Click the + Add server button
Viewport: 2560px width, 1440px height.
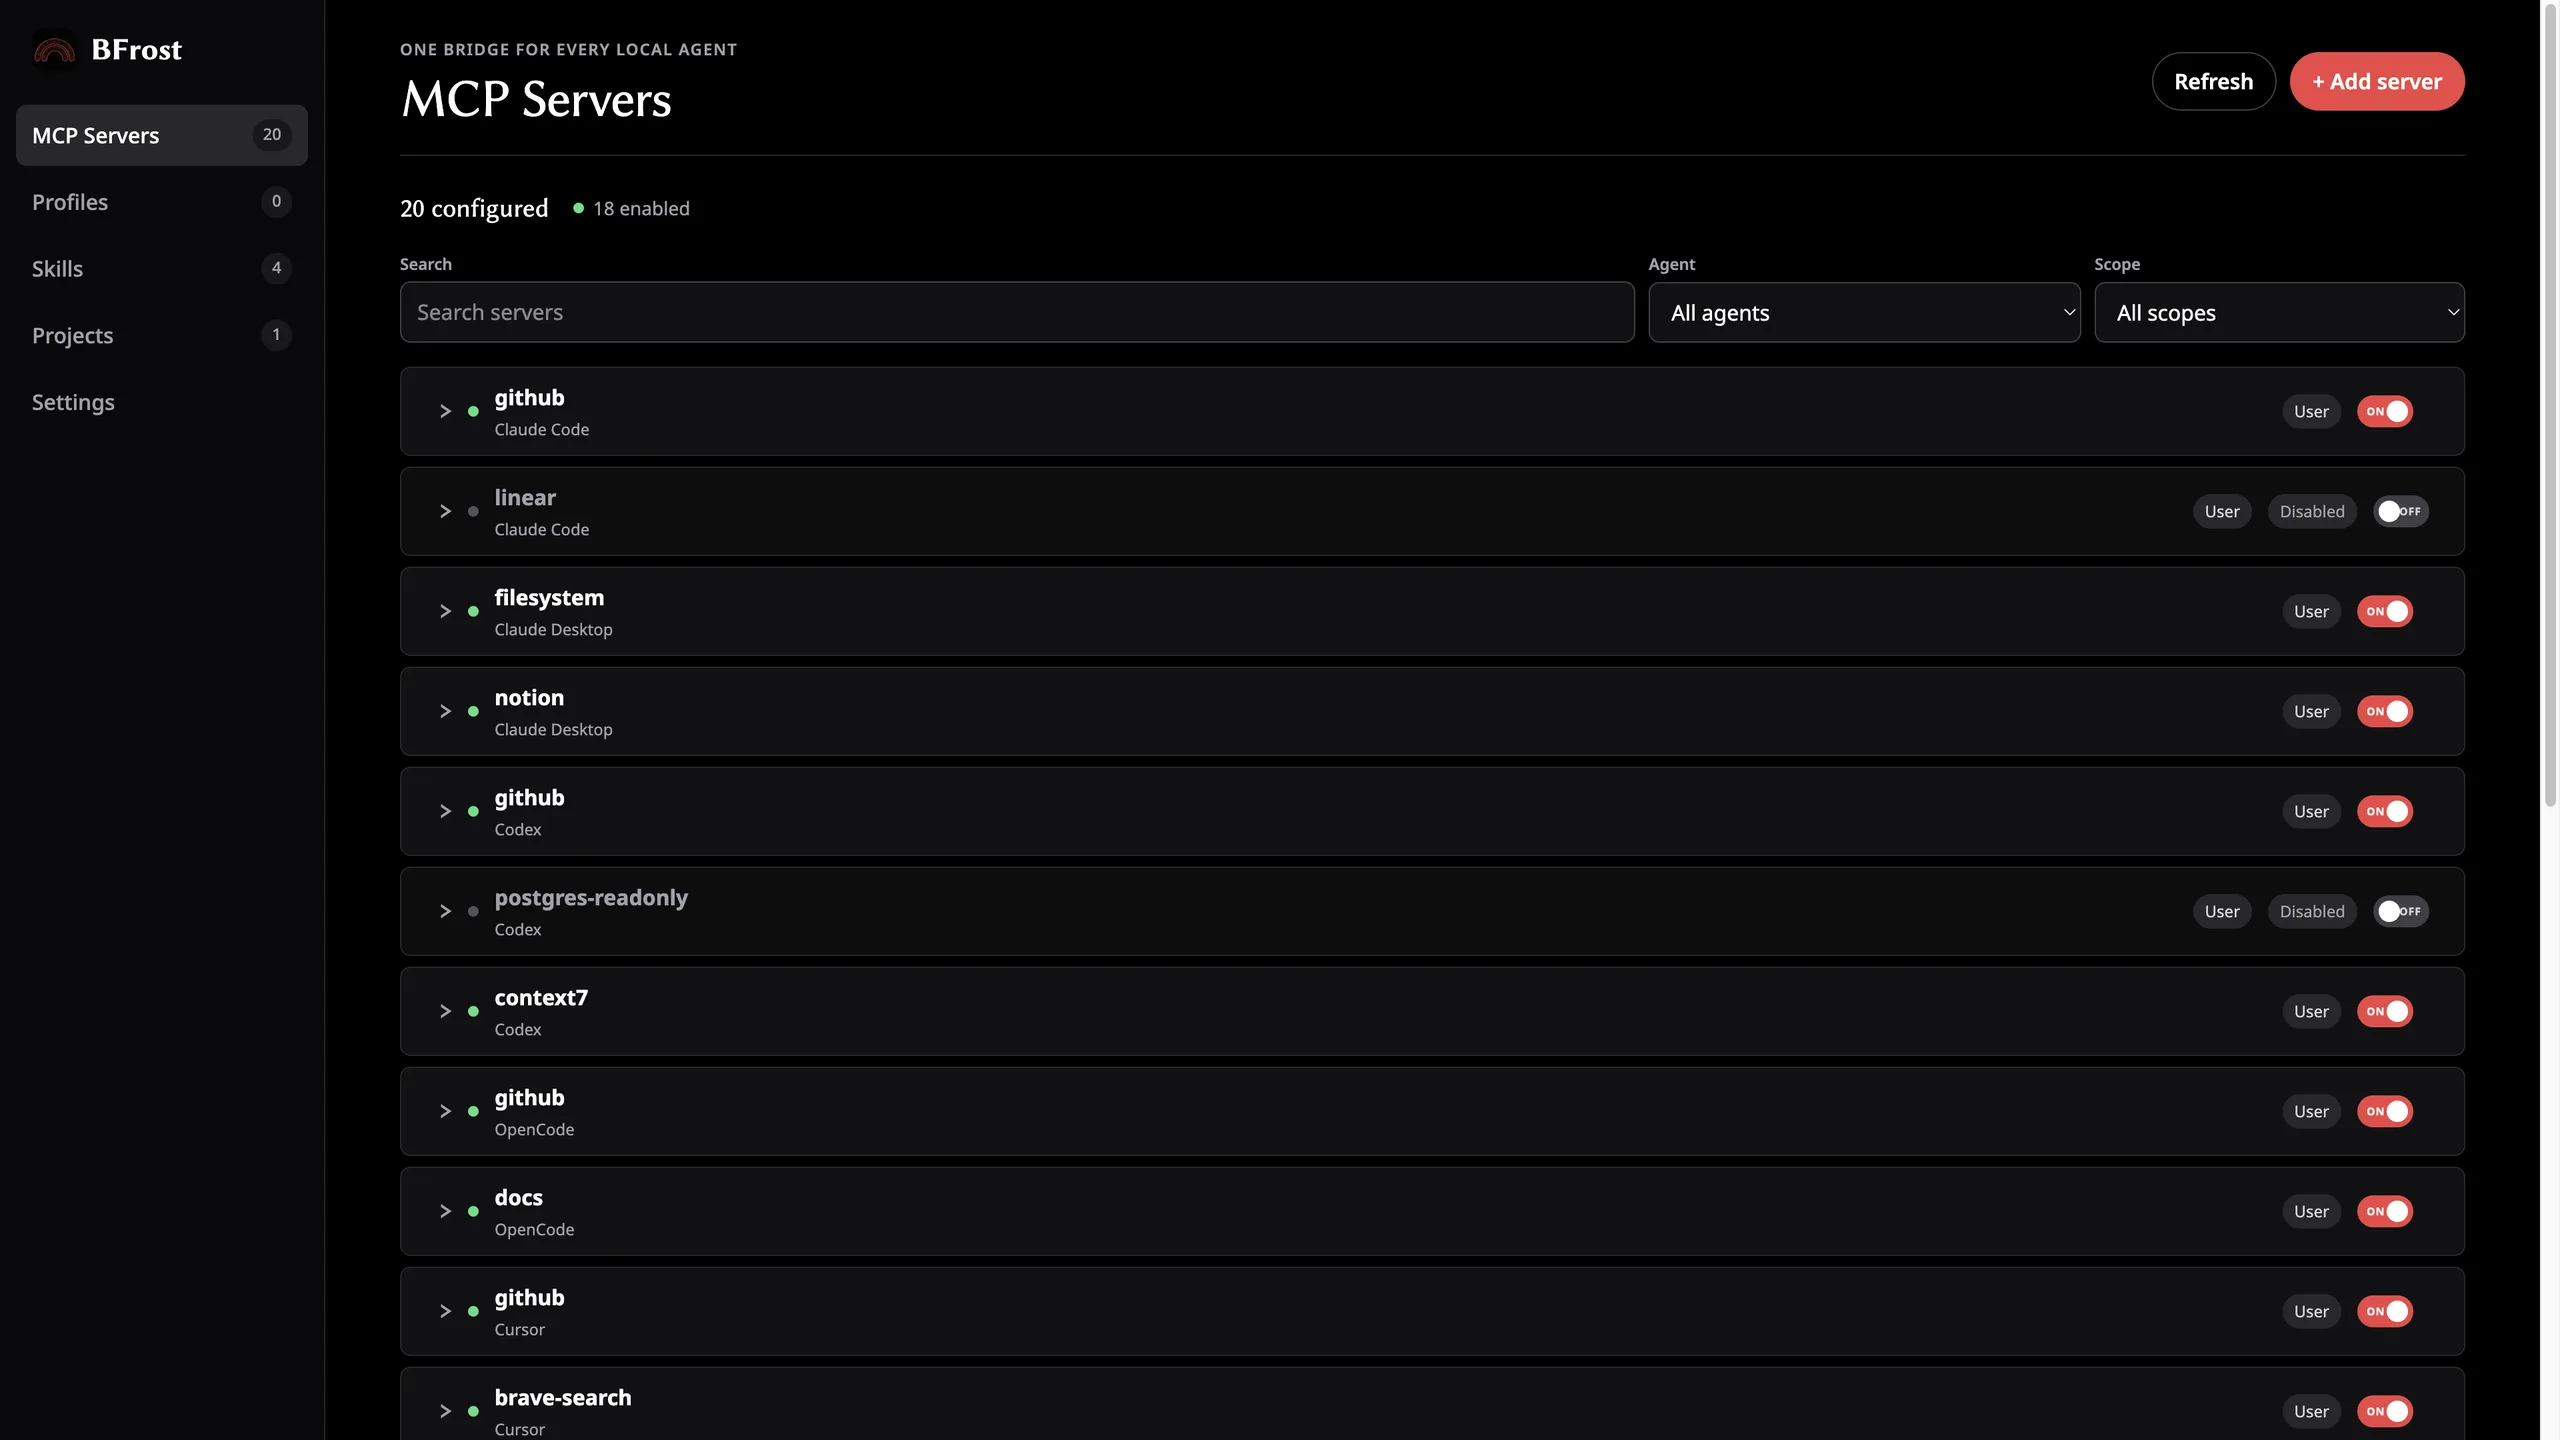tap(2377, 82)
